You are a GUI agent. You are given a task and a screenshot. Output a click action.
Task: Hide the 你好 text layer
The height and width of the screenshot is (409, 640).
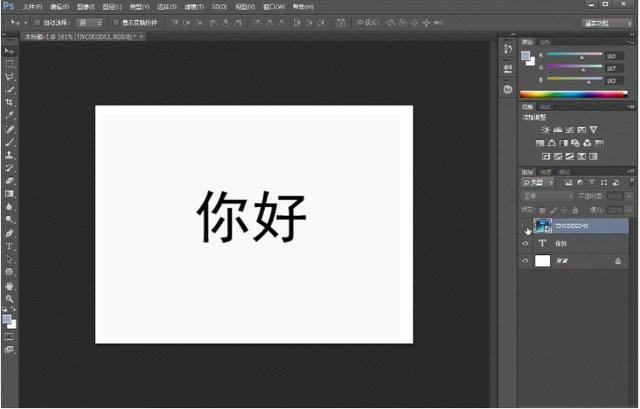[x=527, y=243]
